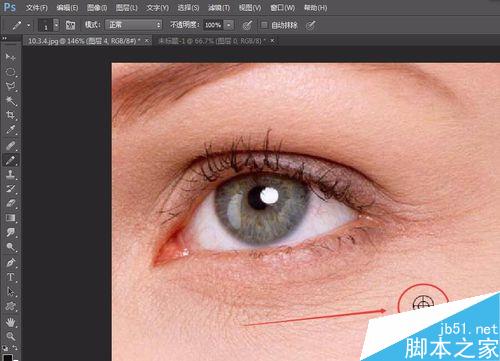Open the blending Mode dropdown
Screen dimensions: 500x361
pyautogui.click(x=134, y=25)
